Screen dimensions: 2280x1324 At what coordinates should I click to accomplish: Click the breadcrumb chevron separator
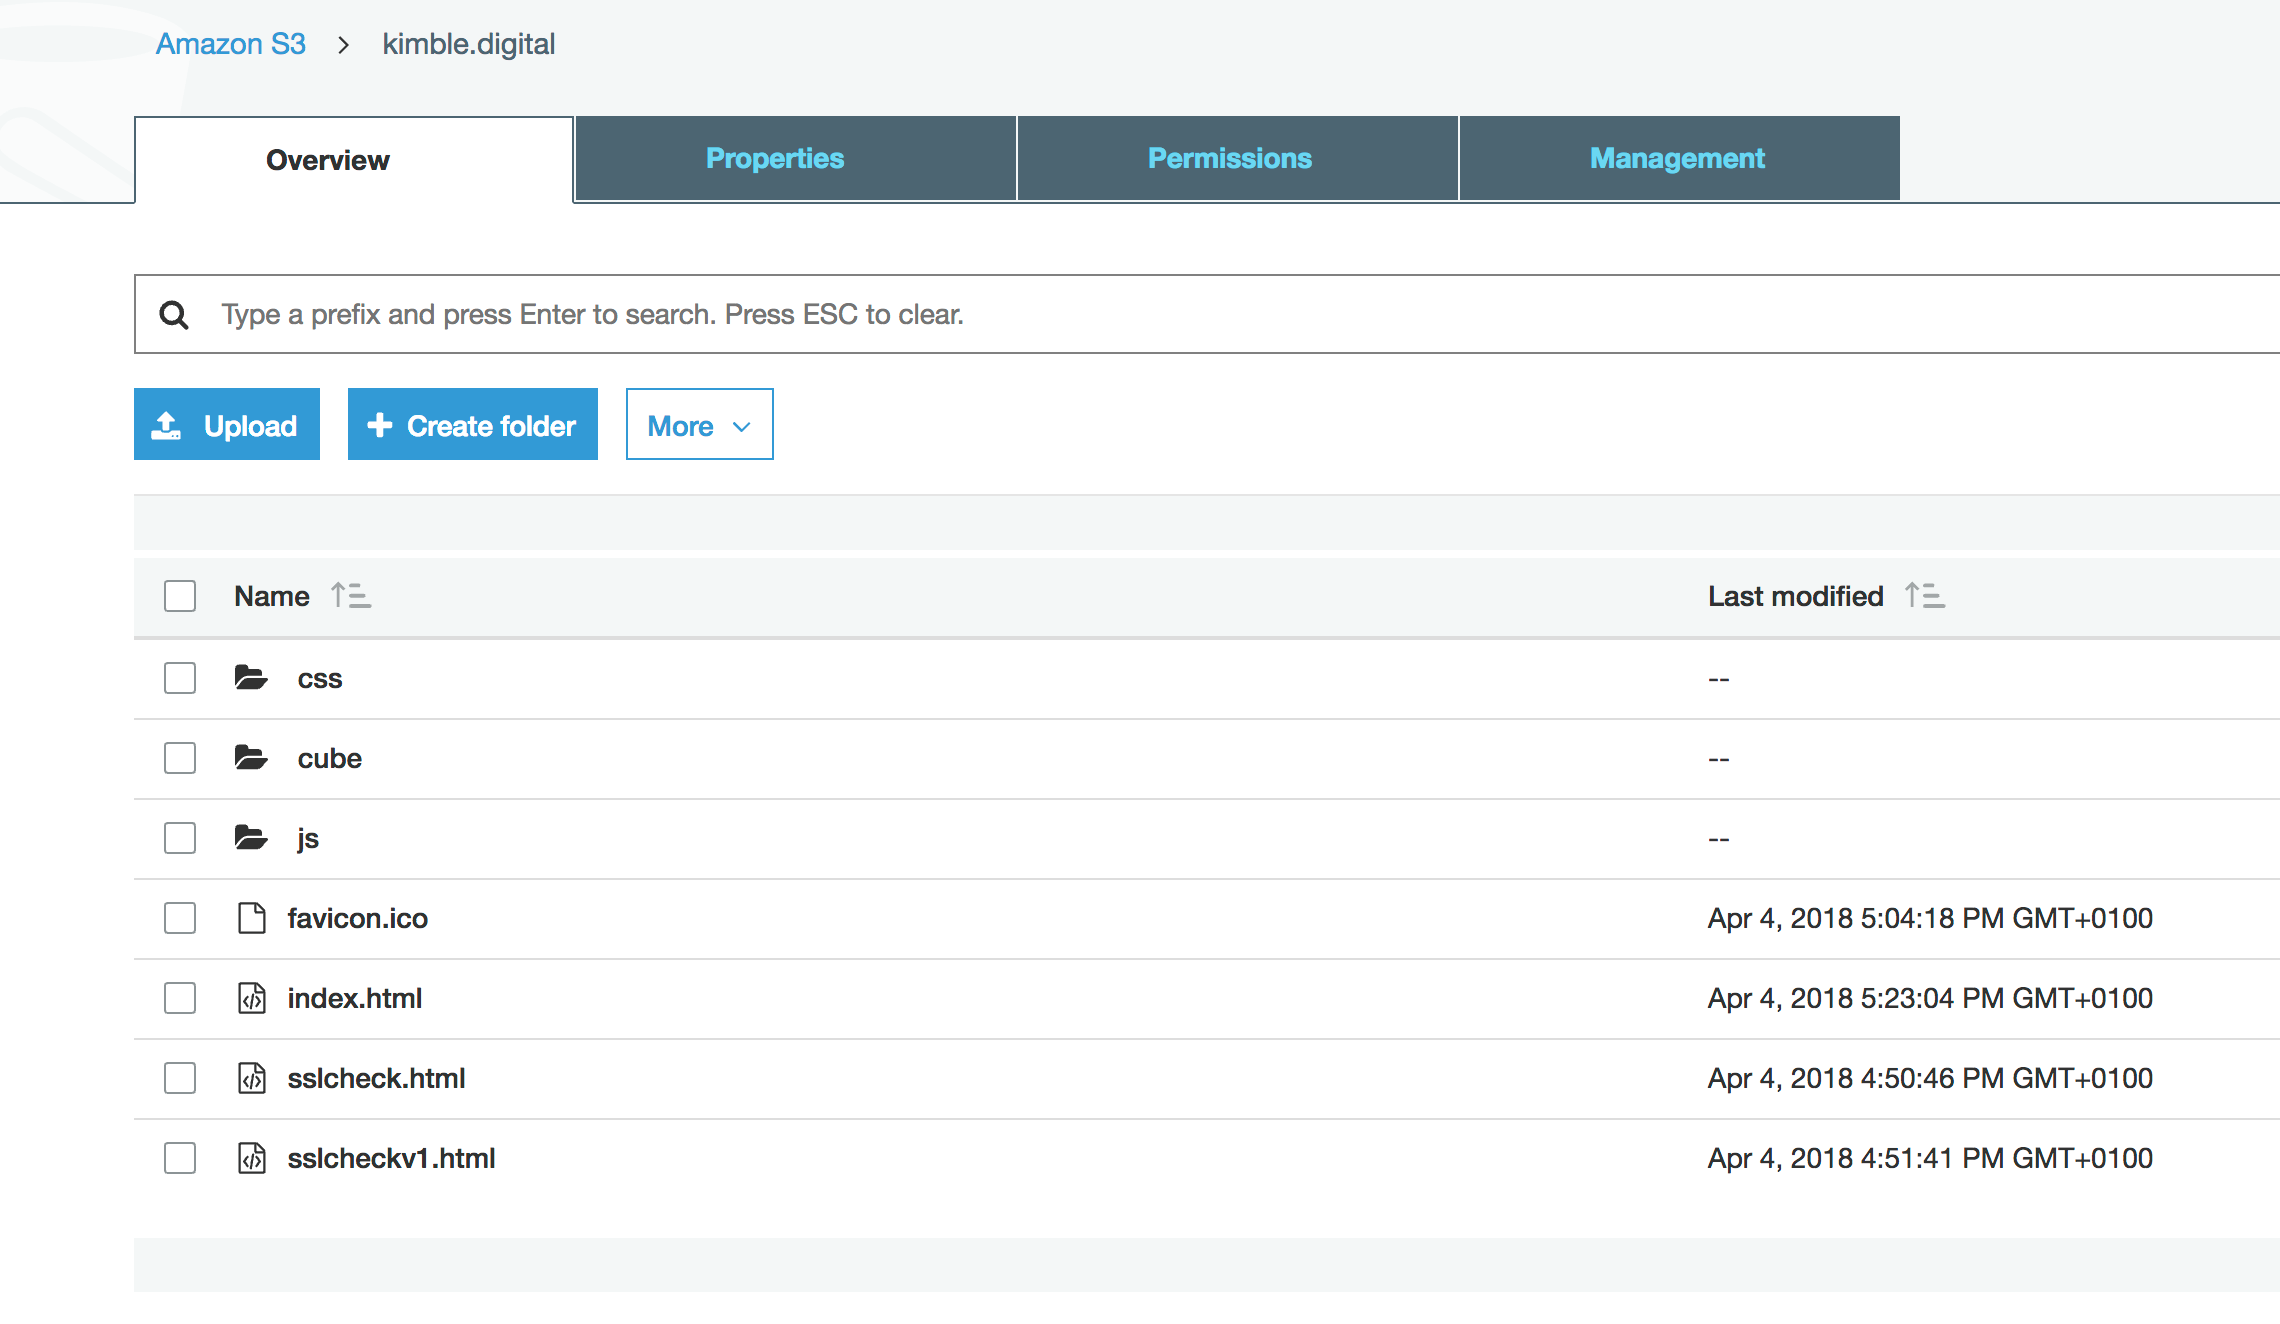tap(344, 45)
